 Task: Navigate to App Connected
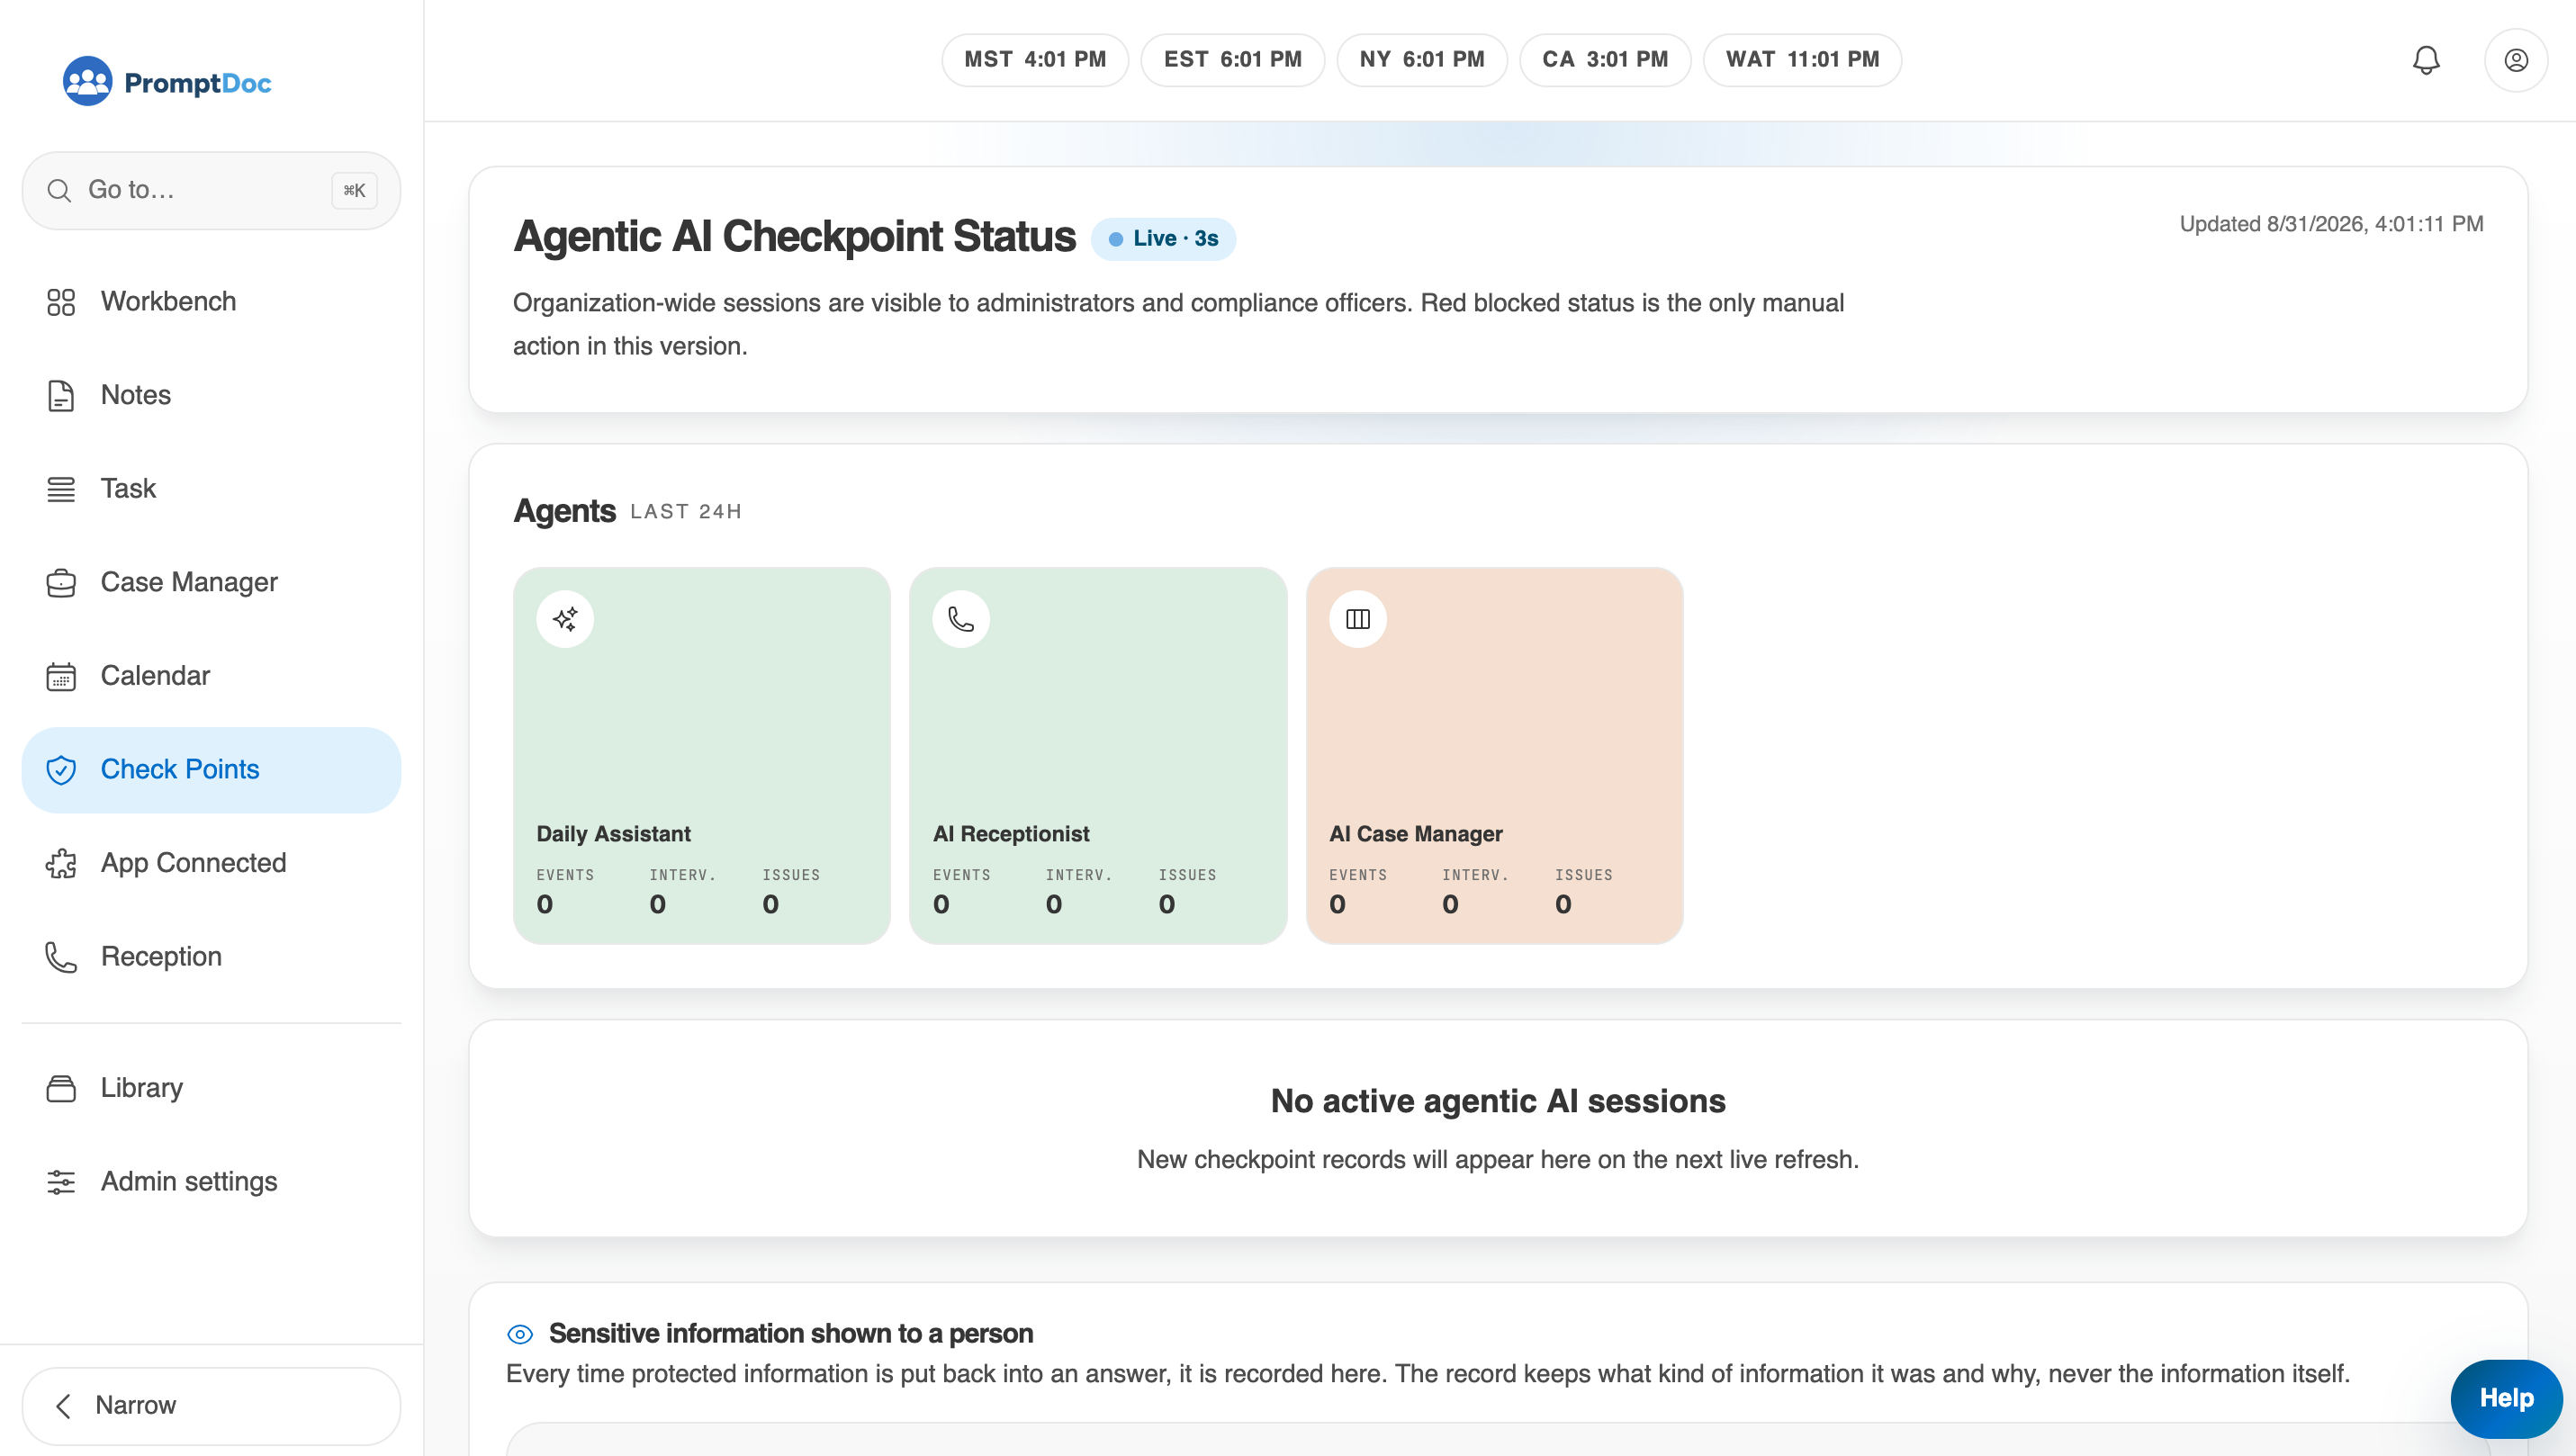tap(211, 863)
